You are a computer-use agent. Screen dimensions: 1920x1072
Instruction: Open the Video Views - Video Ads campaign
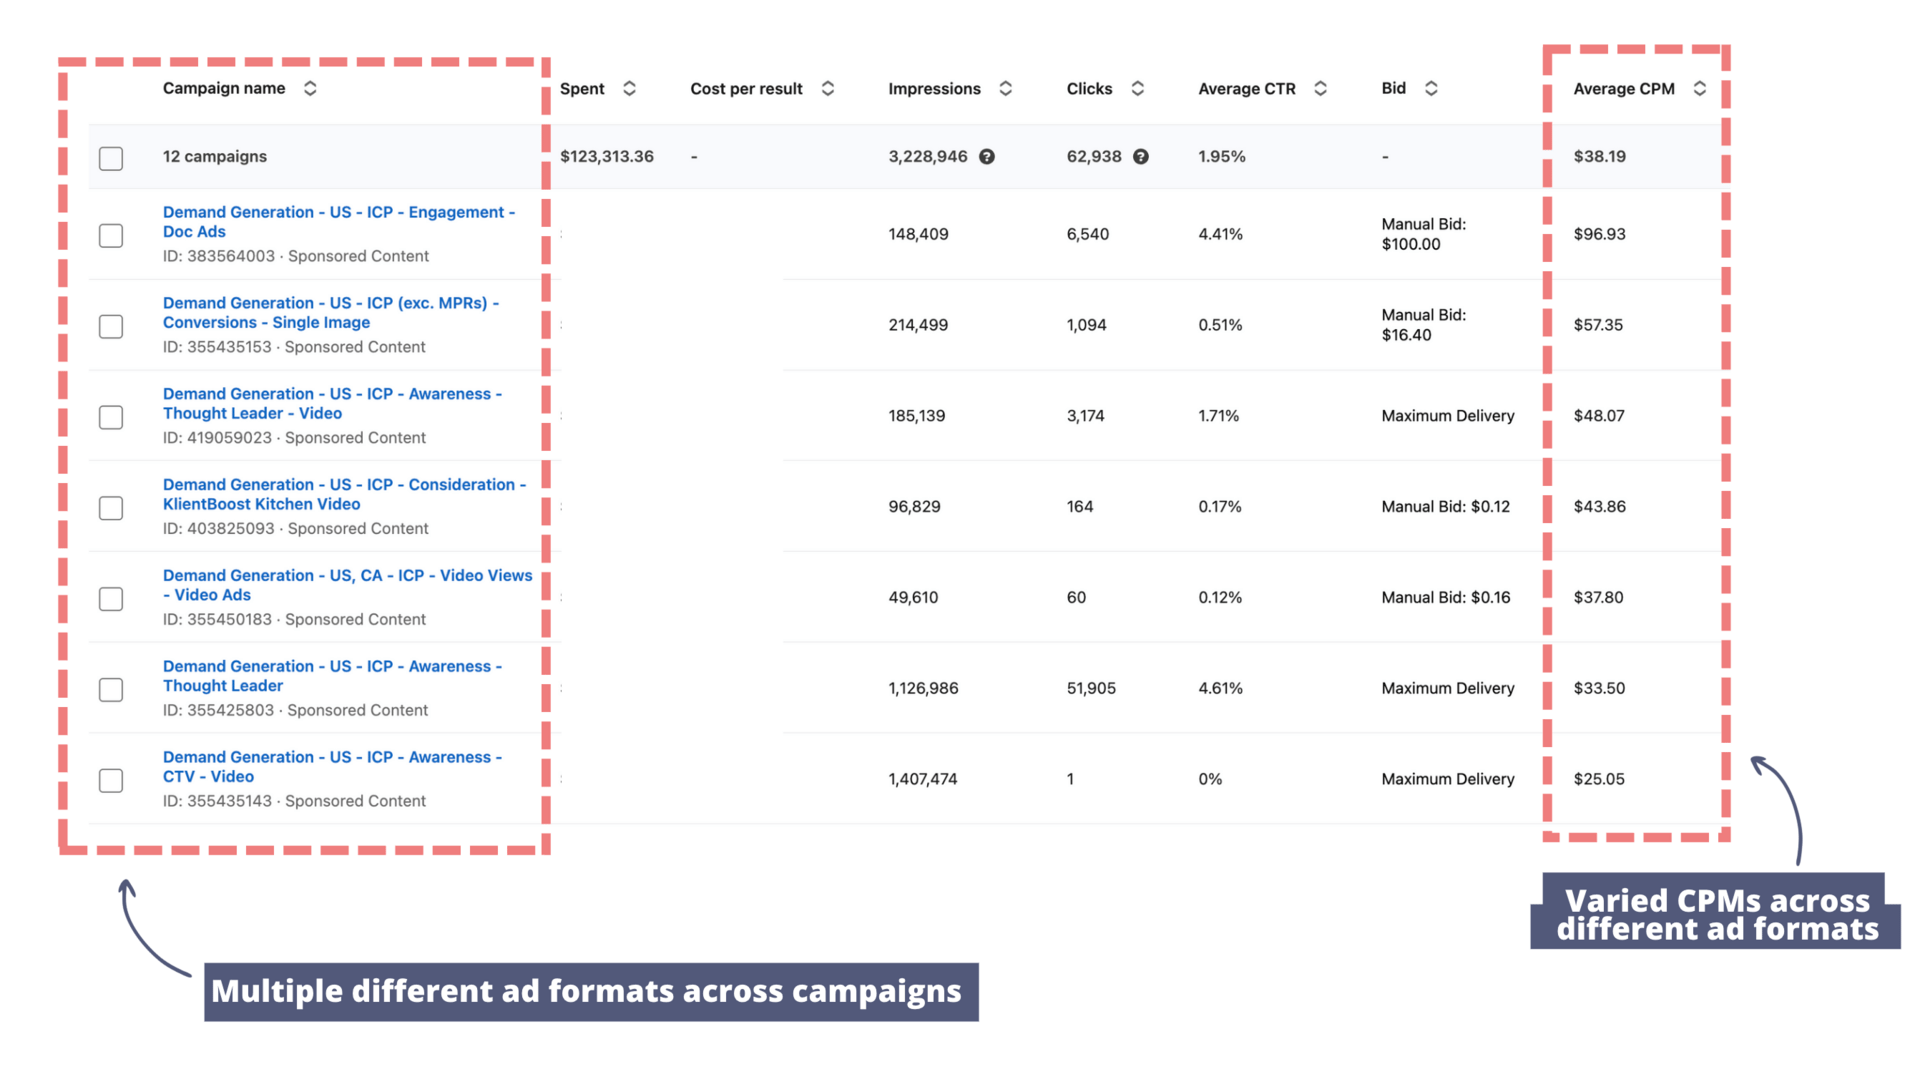pyautogui.click(x=347, y=585)
